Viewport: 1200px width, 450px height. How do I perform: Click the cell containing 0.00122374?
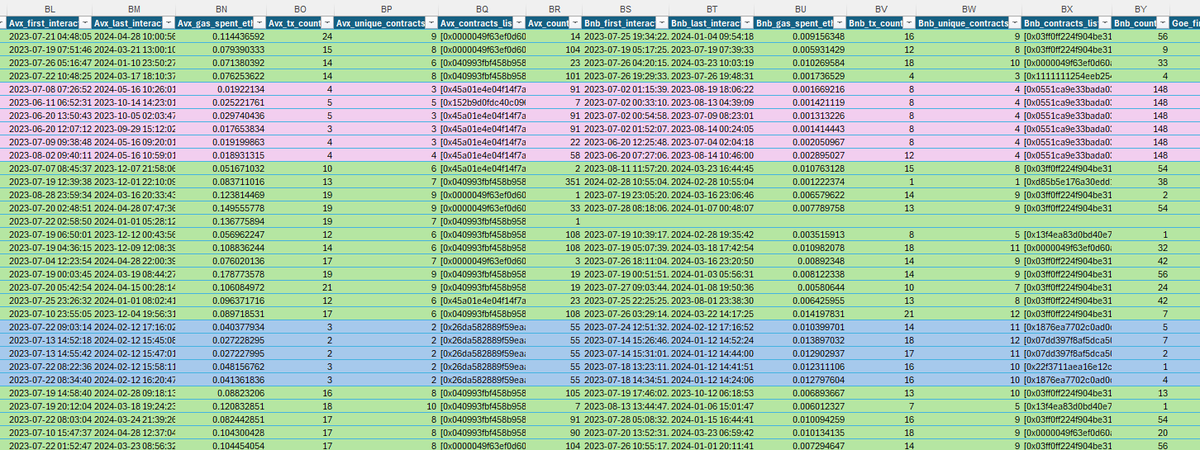[x=800, y=181]
